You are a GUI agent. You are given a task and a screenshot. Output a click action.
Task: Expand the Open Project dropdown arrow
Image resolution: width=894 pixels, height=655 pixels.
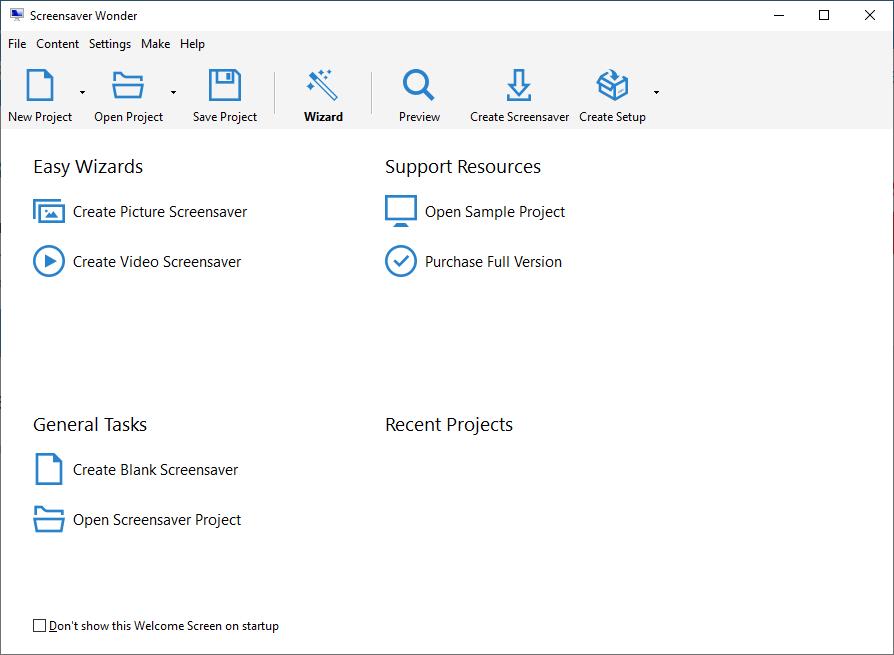coord(173,92)
